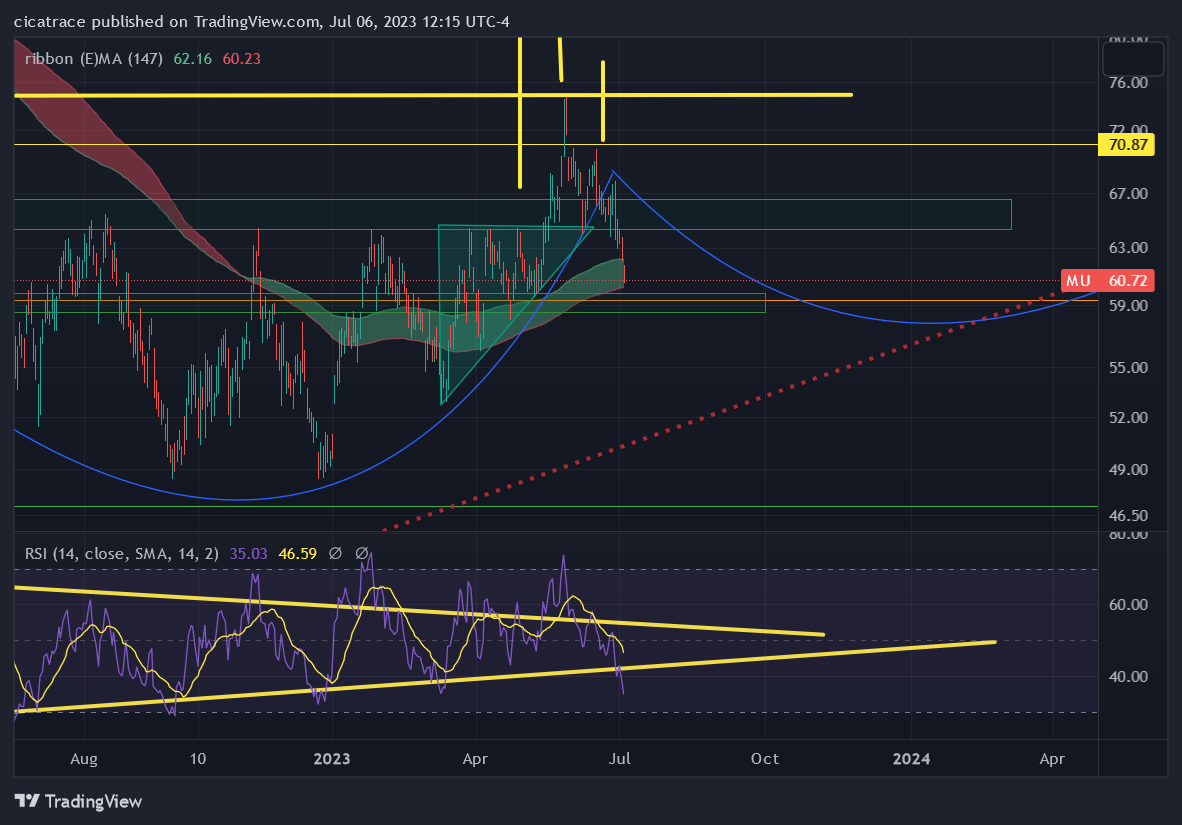The height and width of the screenshot is (825, 1182).
Task: Click the red 60.23 ribbon value
Action: 242,59
